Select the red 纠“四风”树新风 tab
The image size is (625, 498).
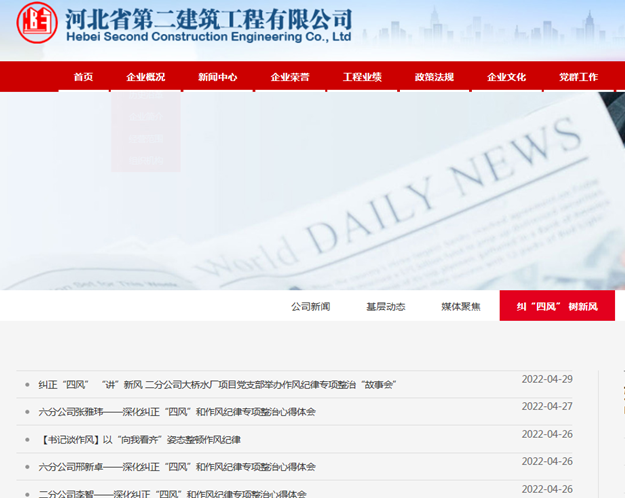pyautogui.click(x=557, y=307)
